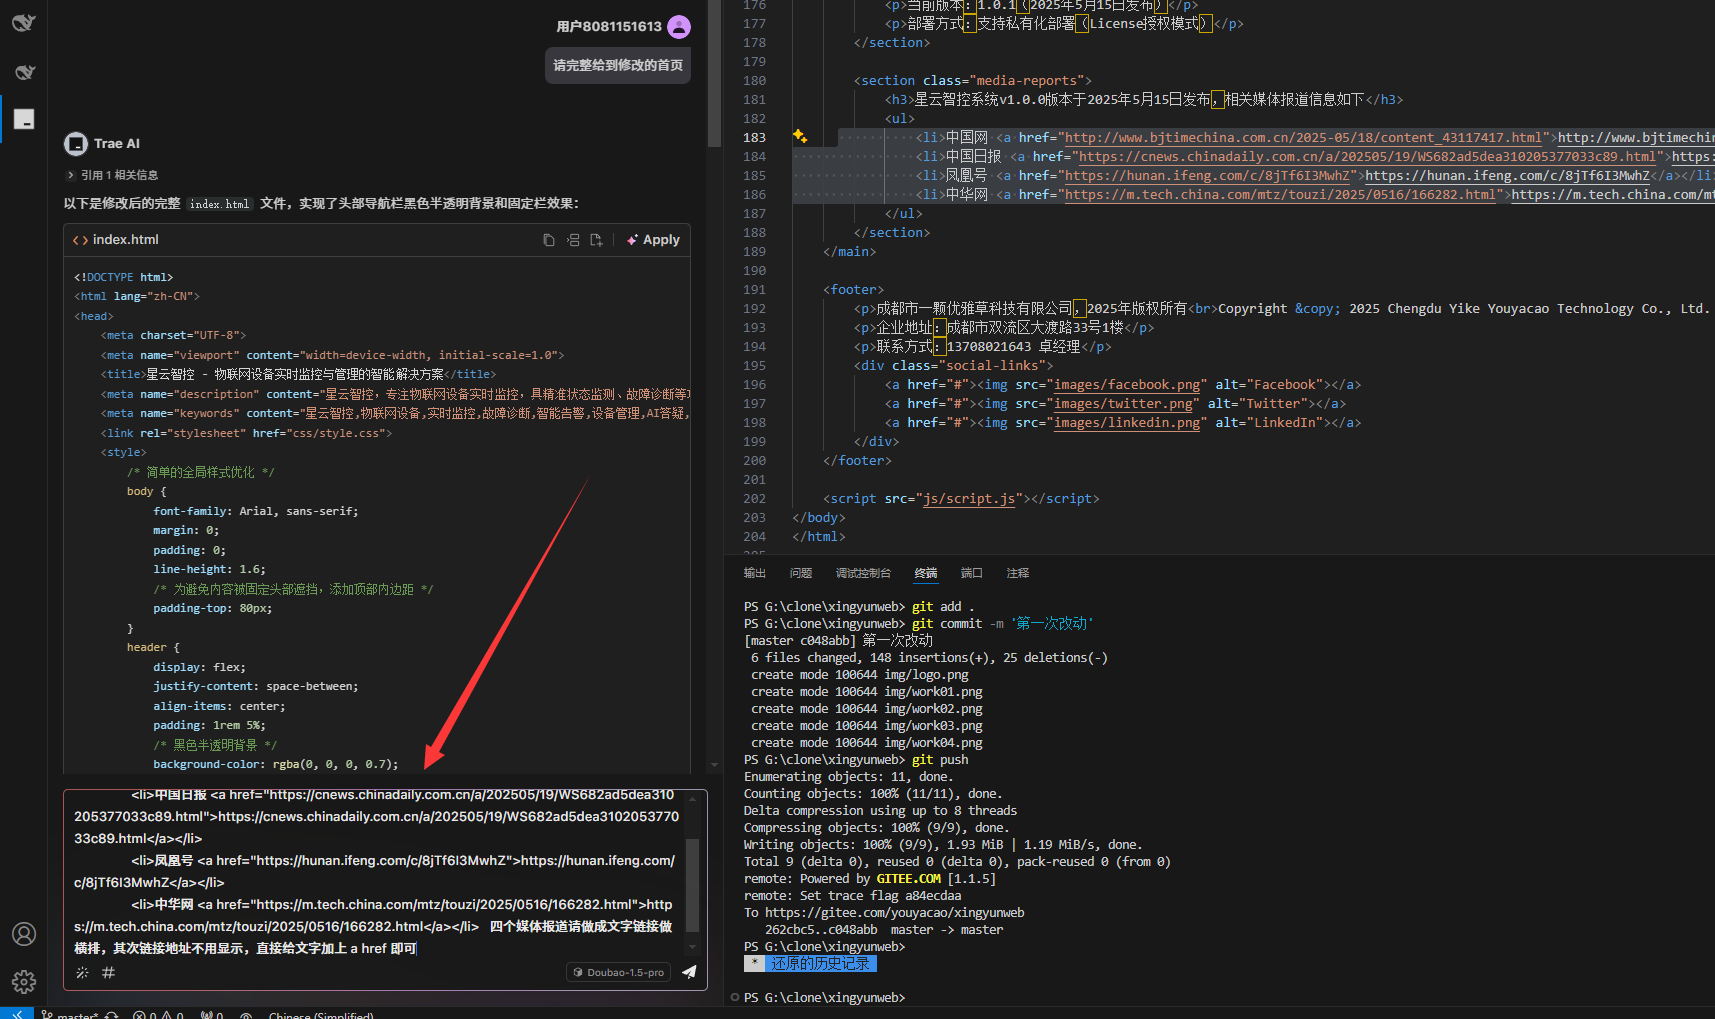Click the media-reports section tag on line 180
The height and width of the screenshot is (1019, 1715).
[x=973, y=81]
